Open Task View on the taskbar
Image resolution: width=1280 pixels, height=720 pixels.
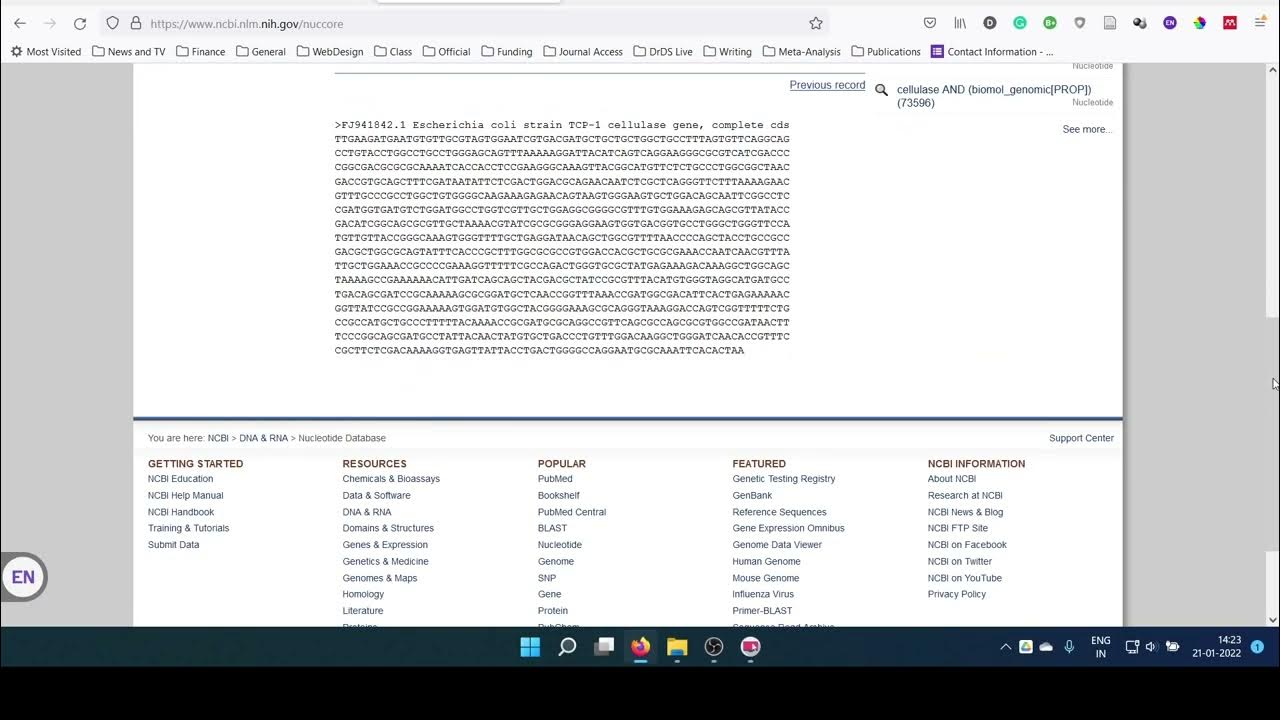click(604, 647)
